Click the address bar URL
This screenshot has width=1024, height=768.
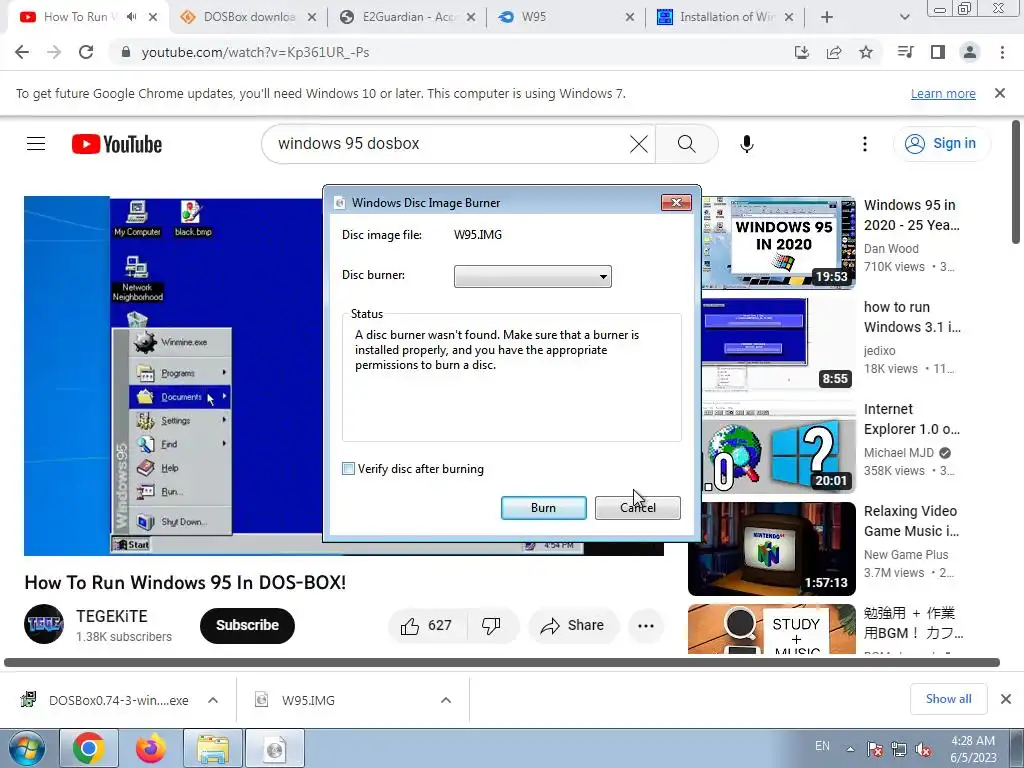click(x=255, y=53)
